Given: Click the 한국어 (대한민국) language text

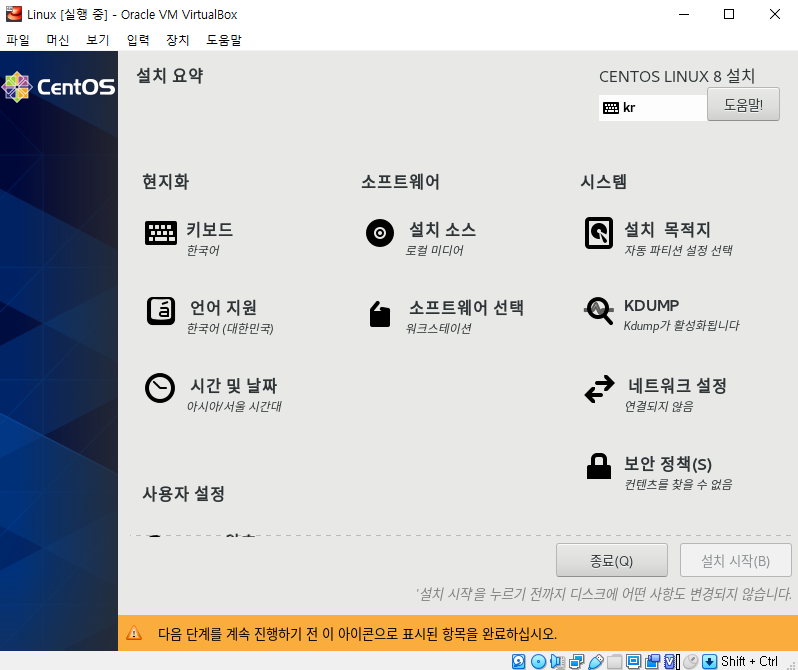Looking at the screenshot, I should [230, 328].
